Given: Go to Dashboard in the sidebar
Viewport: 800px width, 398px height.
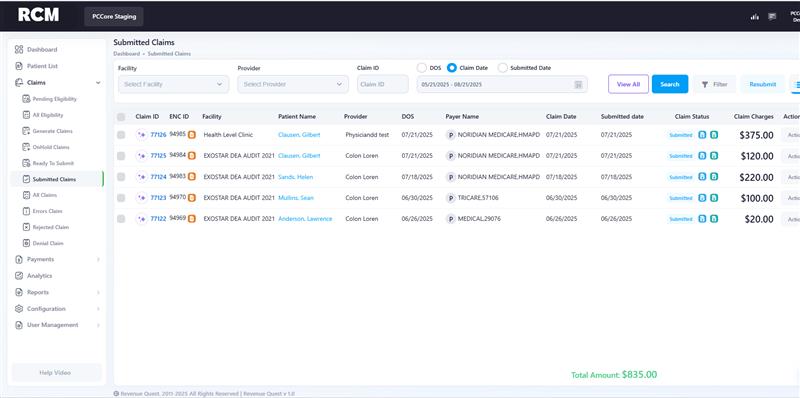Looking at the screenshot, I should [x=42, y=49].
